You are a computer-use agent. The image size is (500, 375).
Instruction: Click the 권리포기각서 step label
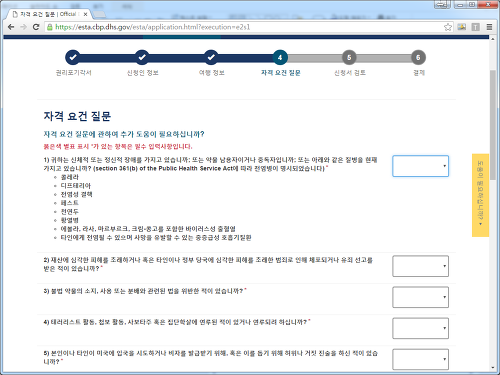point(73,73)
